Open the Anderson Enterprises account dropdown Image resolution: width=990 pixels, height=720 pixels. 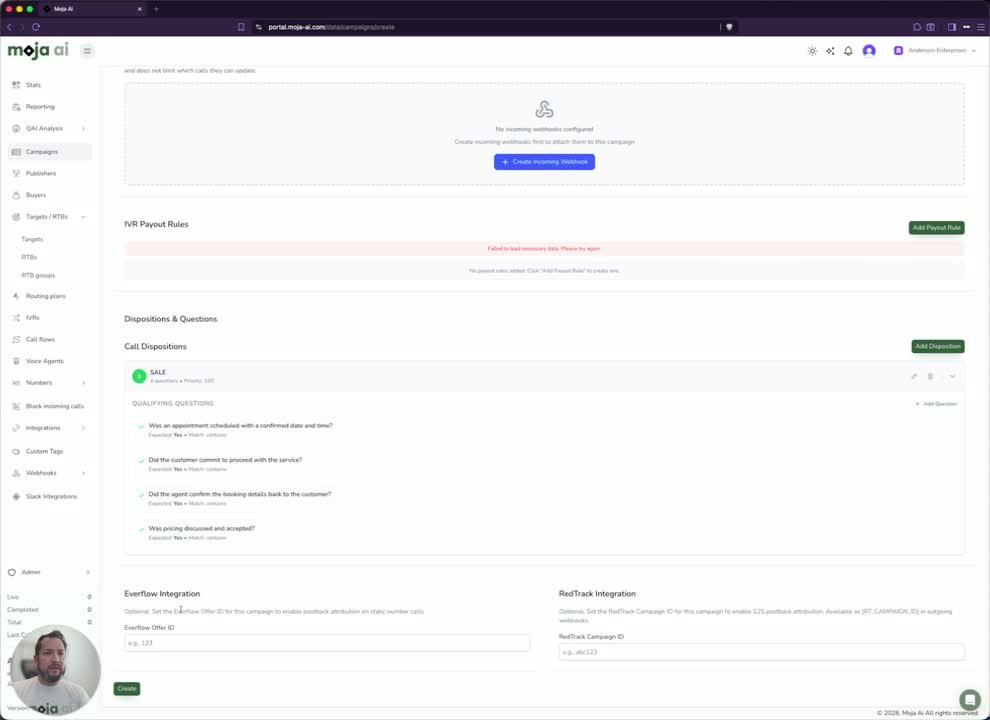[x=935, y=51]
